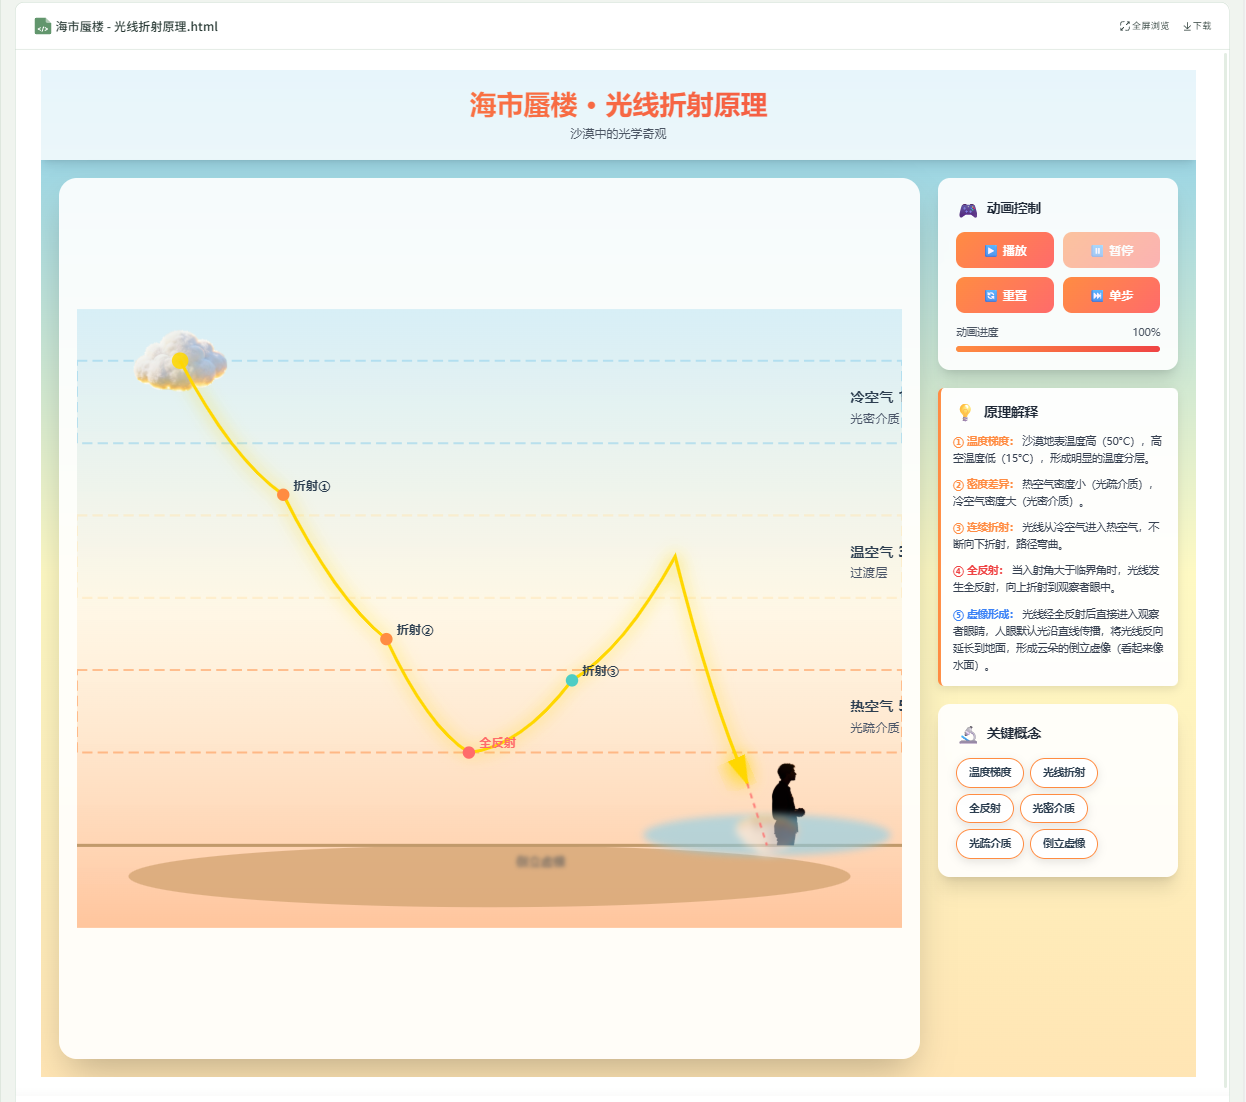Viewport: 1246px width, 1102px height.
Task: Click the download arrow icon next to 下载
Action: [x=1189, y=26]
